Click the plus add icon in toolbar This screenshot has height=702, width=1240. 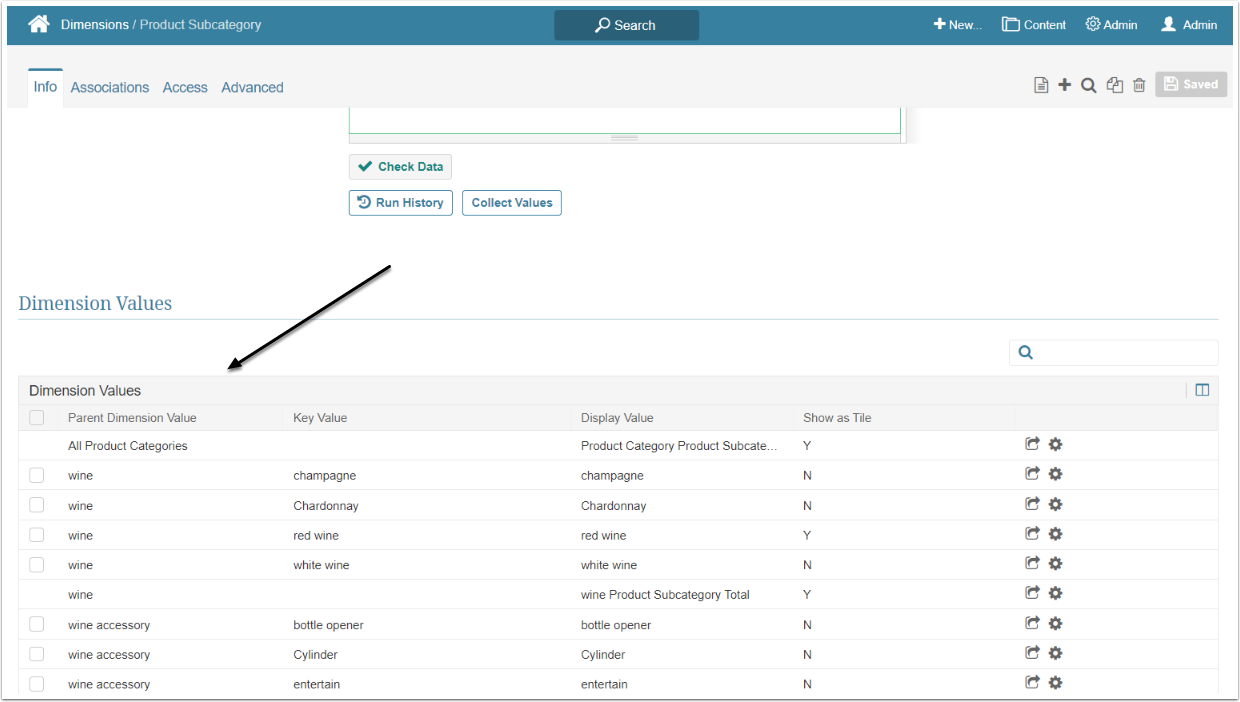(1064, 85)
